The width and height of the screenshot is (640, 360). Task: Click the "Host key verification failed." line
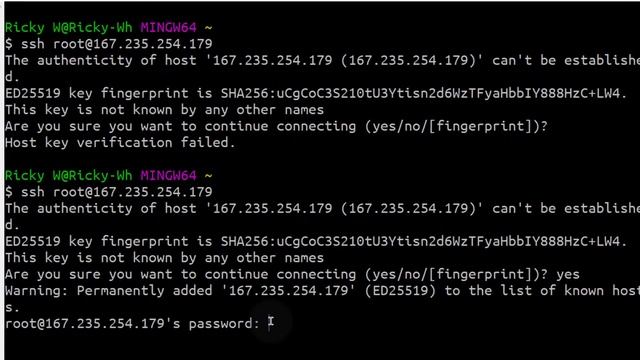(120, 142)
